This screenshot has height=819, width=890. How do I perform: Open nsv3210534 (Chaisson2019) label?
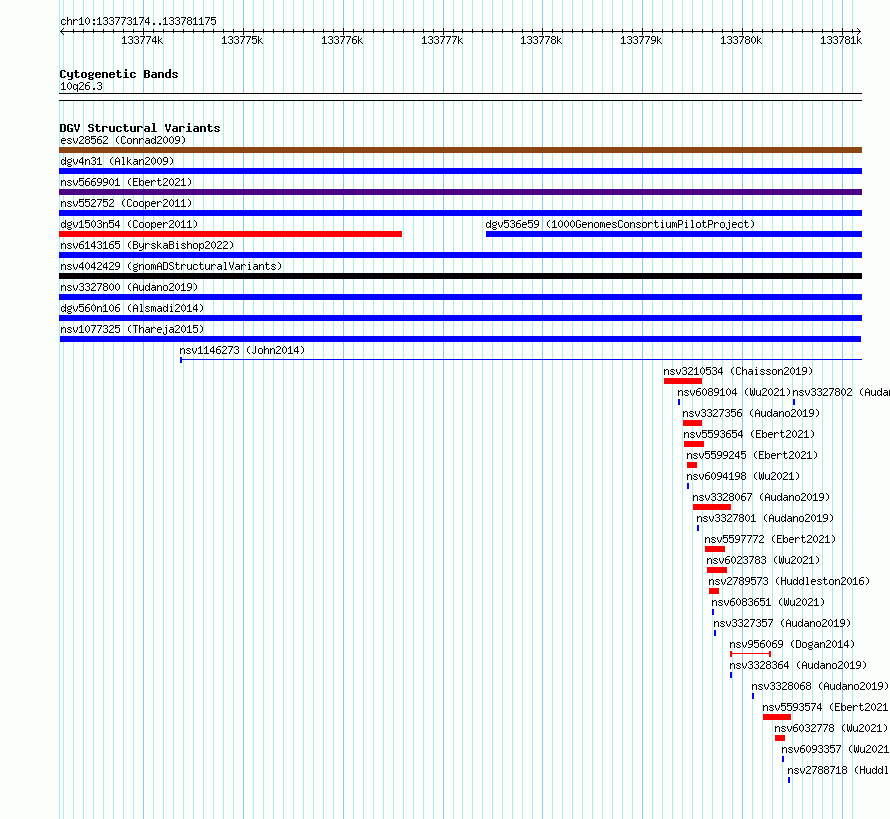(738, 371)
